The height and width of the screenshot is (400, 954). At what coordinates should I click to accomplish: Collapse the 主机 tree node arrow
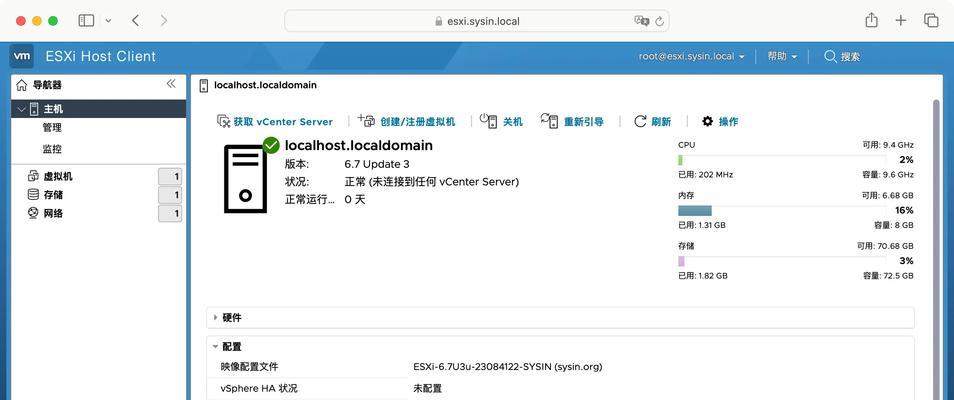coord(22,110)
